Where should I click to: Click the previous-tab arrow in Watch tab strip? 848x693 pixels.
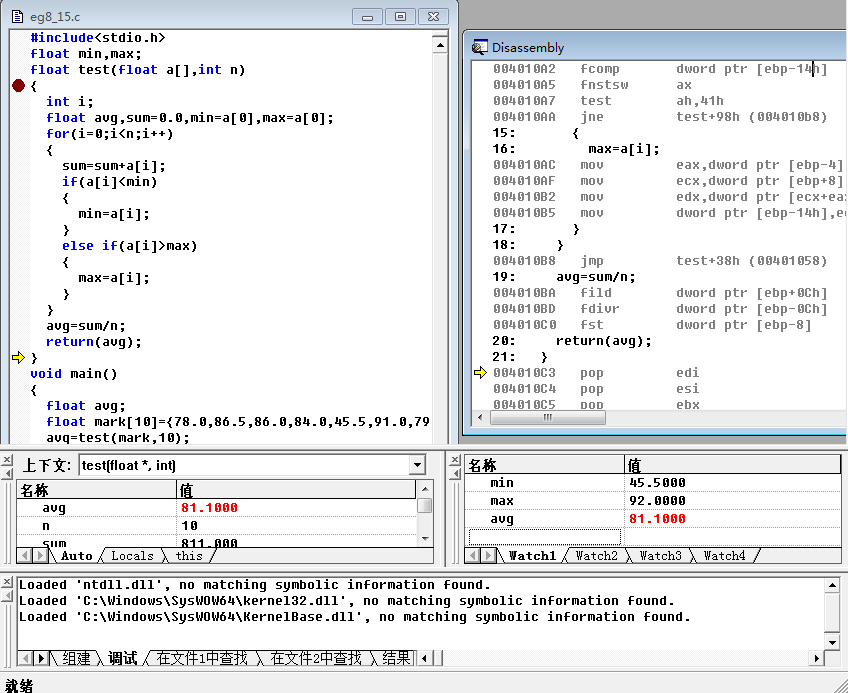(x=473, y=556)
